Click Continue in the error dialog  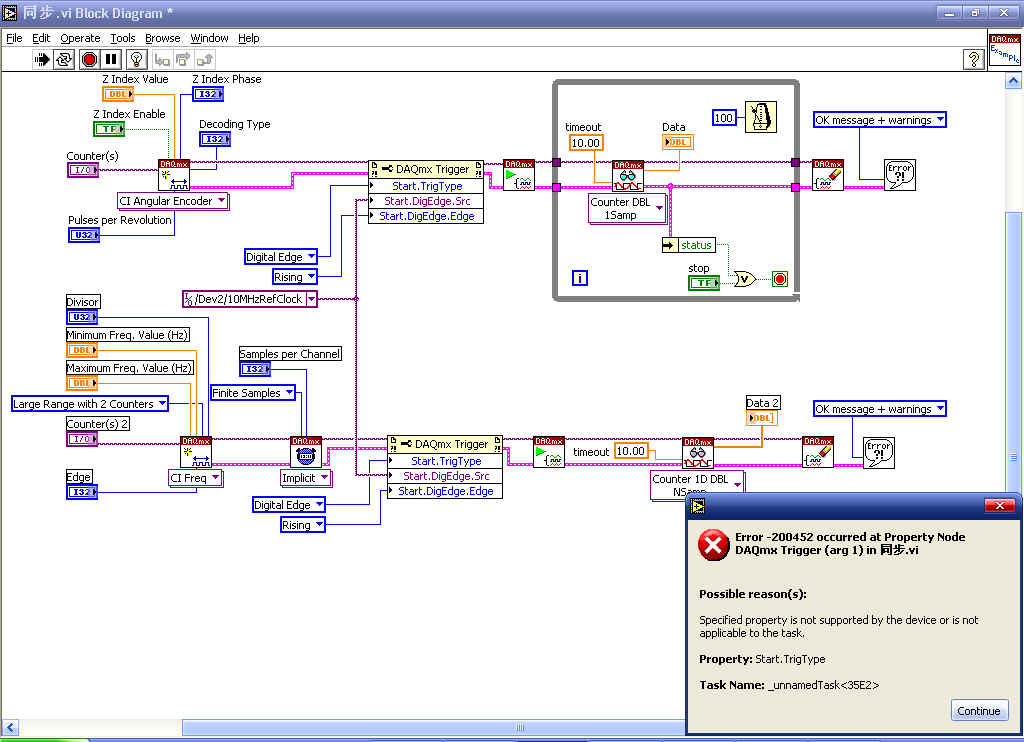pyautogui.click(x=978, y=711)
